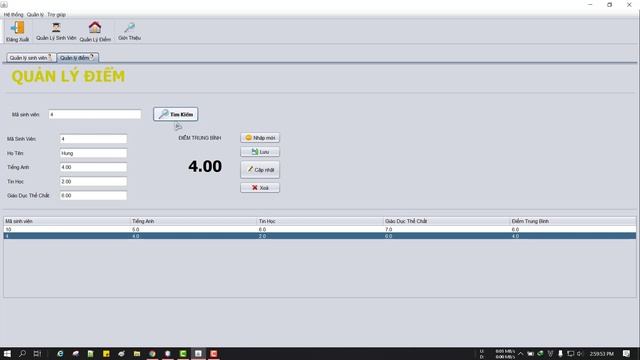
Task: Click the 2.0 Tin Học cell in highlighted row
Action: click(320, 236)
